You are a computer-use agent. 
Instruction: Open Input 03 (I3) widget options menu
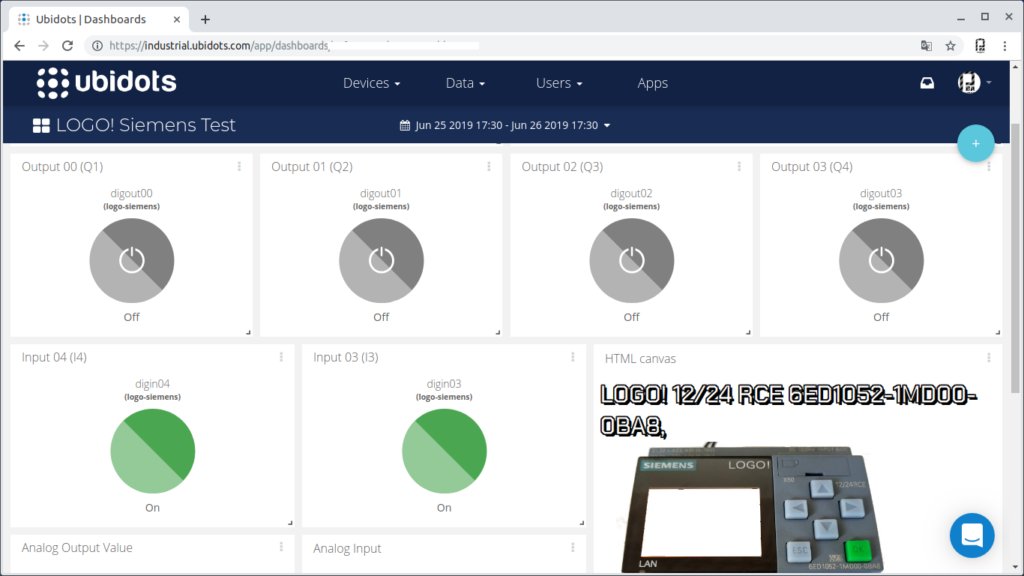pos(573,357)
